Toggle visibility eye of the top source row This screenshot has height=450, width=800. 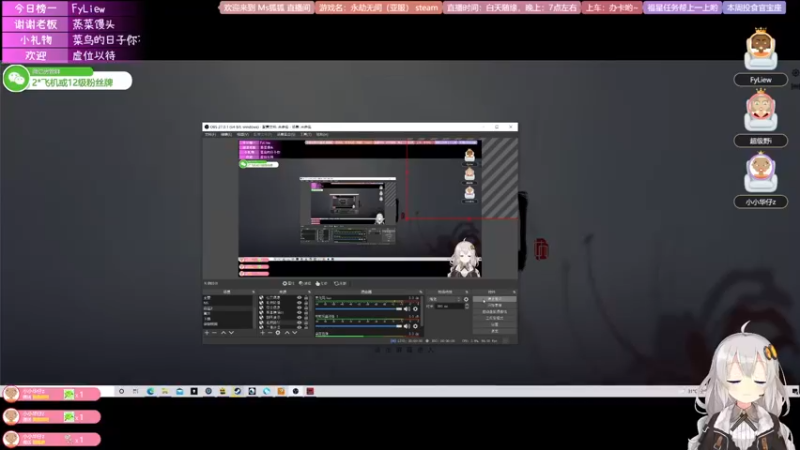pyautogui.click(x=299, y=297)
